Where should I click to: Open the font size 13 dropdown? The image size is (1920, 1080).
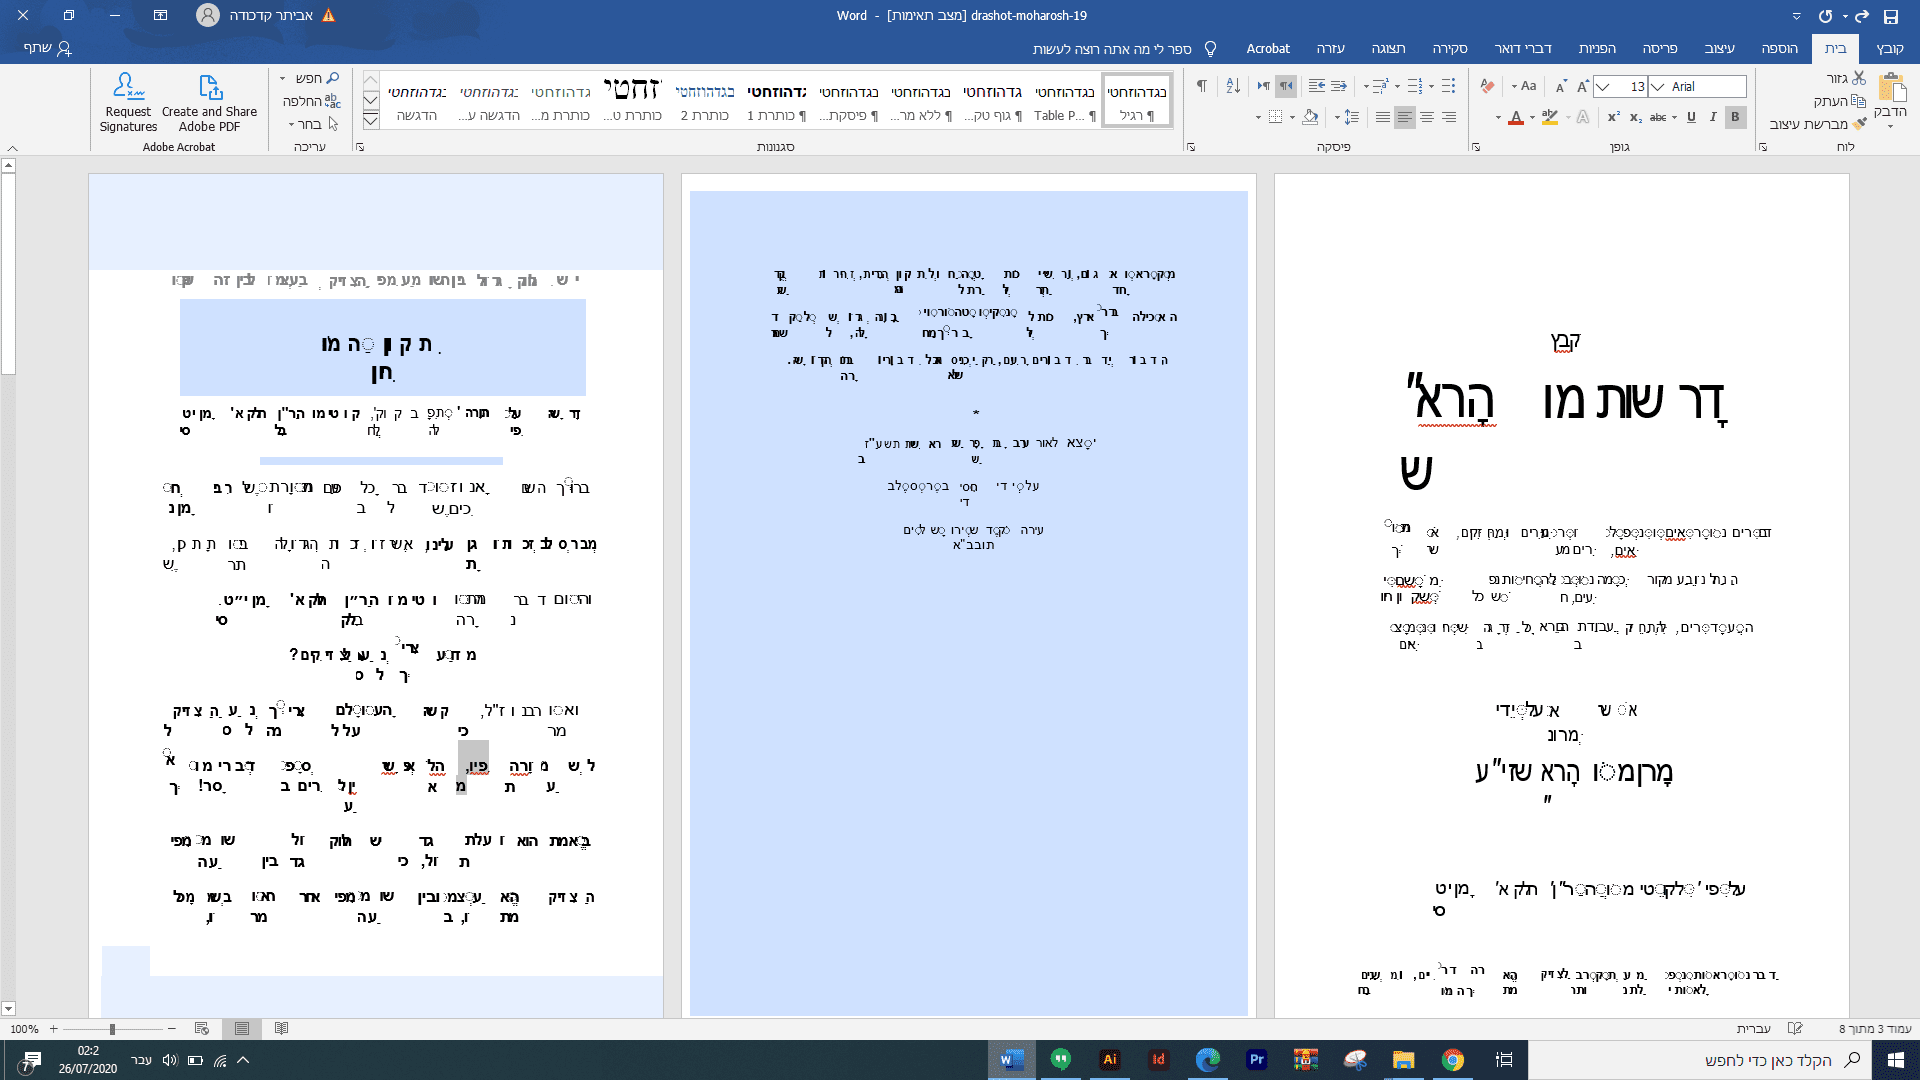pos(1603,87)
